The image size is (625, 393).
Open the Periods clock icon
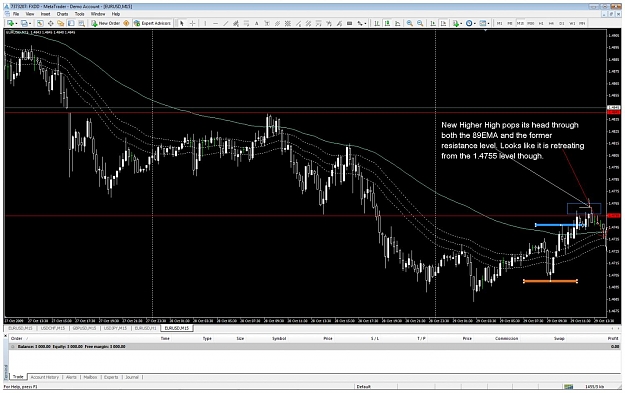pyautogui.click(x=469, y=23)
